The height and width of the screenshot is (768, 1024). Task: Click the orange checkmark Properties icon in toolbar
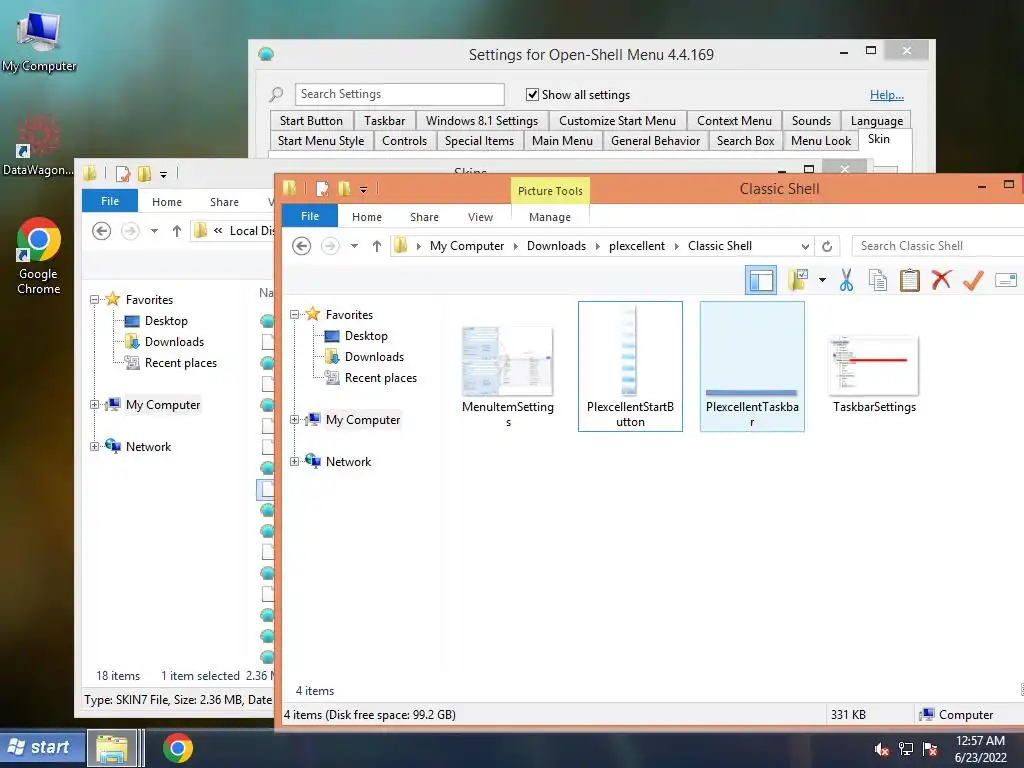click(x=973, y=280)
